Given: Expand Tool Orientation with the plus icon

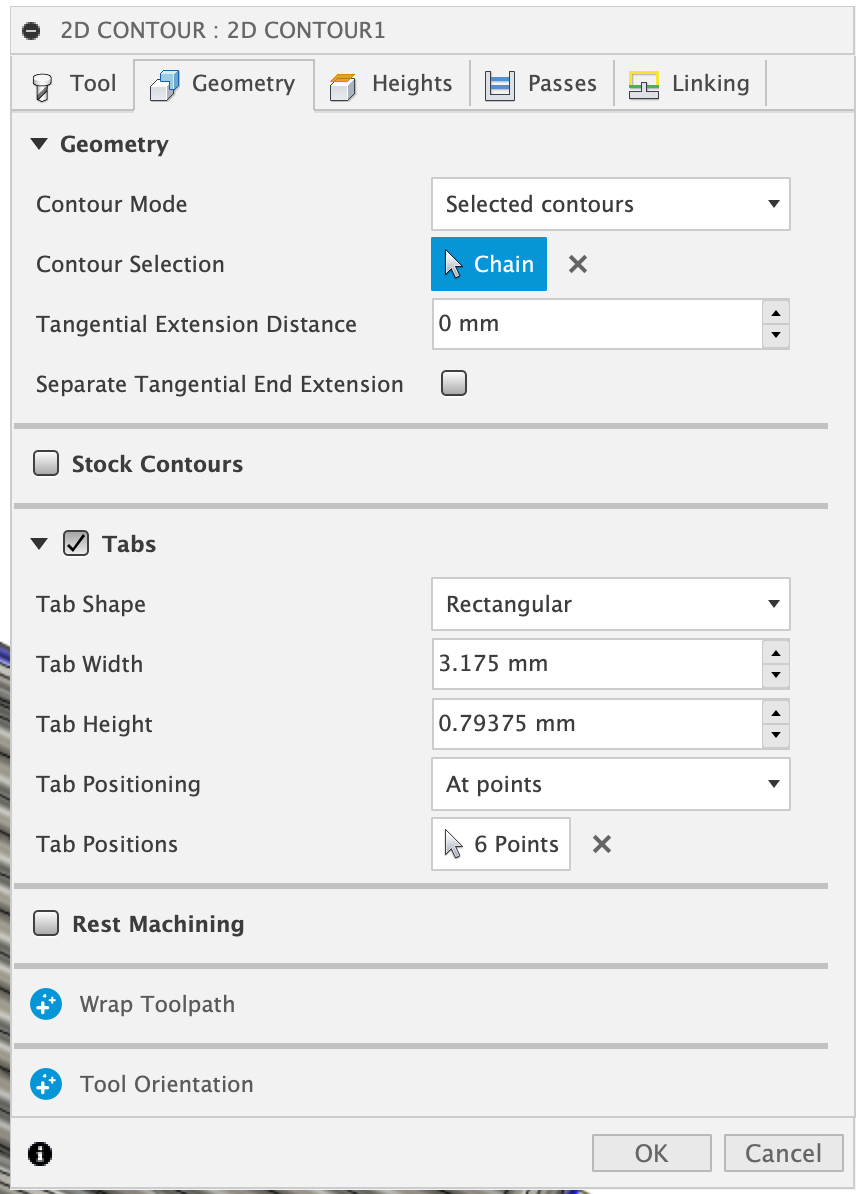Looking at the screenshot, I should pos(46,1084).
